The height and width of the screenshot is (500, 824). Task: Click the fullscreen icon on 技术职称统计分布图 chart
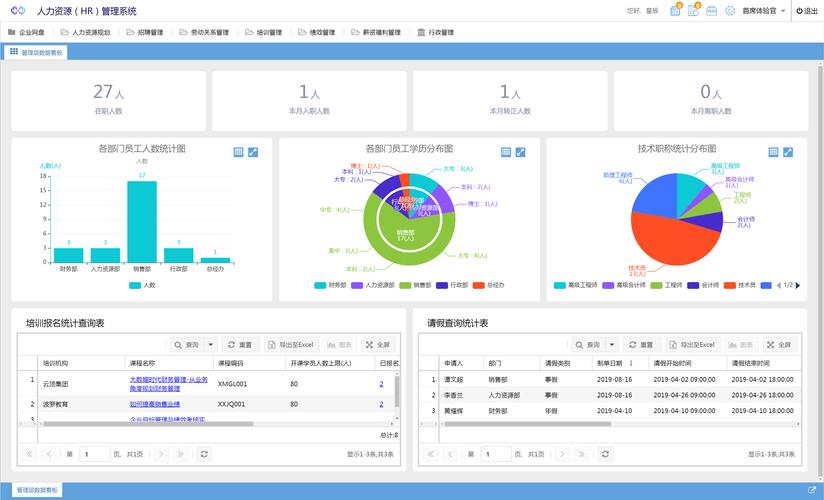click(x=788, y=152)
